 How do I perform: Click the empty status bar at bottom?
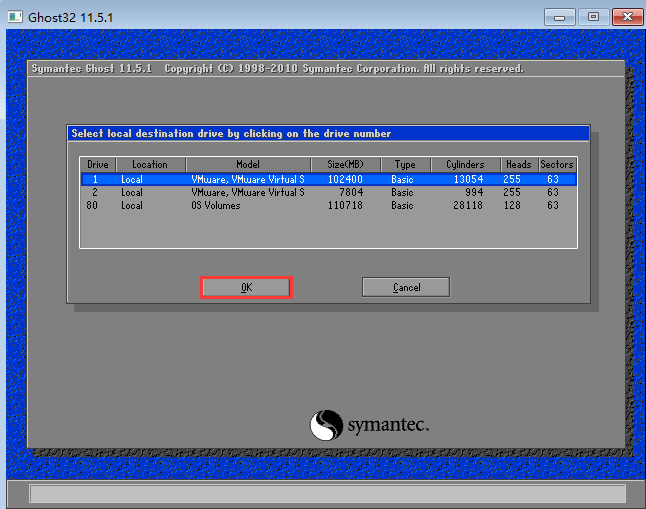[327, 493]
